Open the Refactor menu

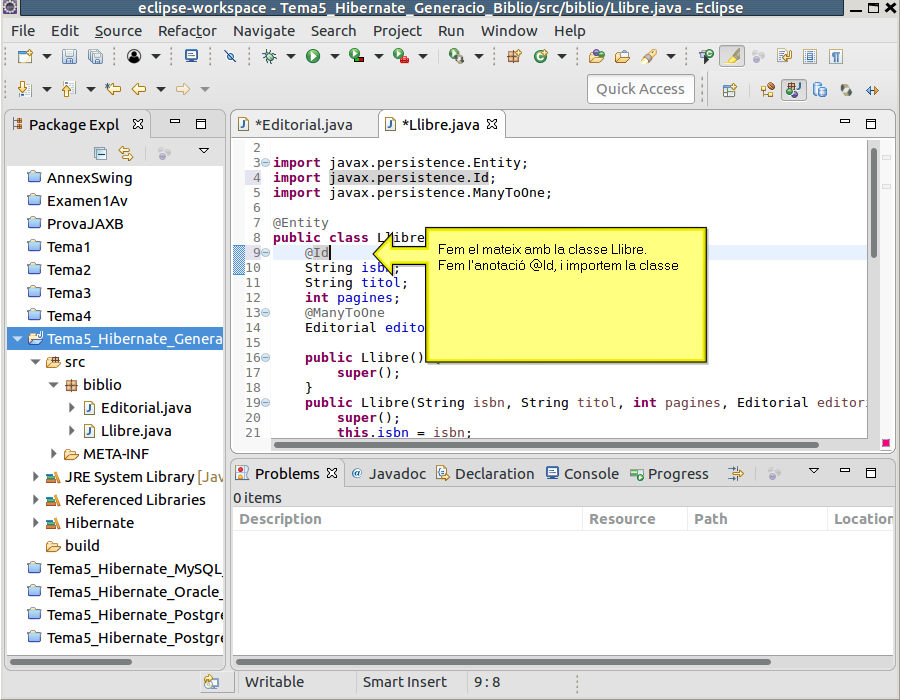tap(187, 31)
